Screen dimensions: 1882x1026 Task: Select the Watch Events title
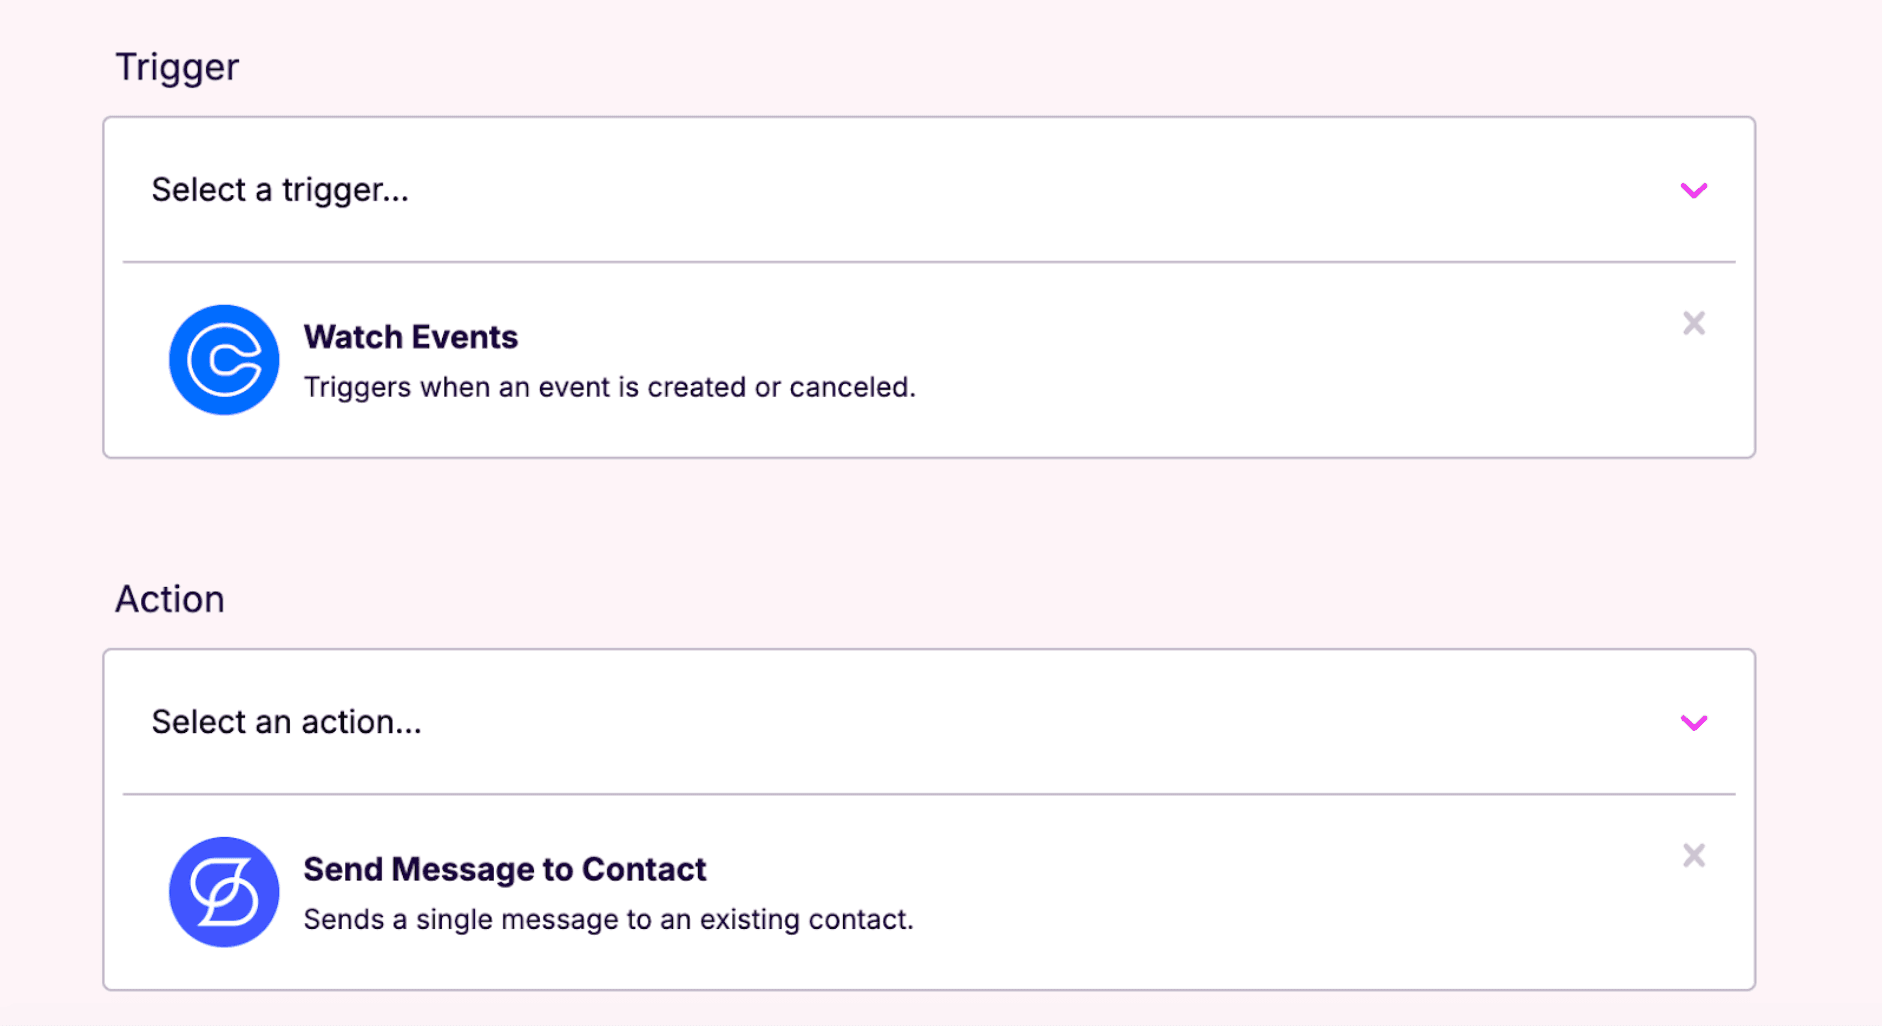[410, 337]
